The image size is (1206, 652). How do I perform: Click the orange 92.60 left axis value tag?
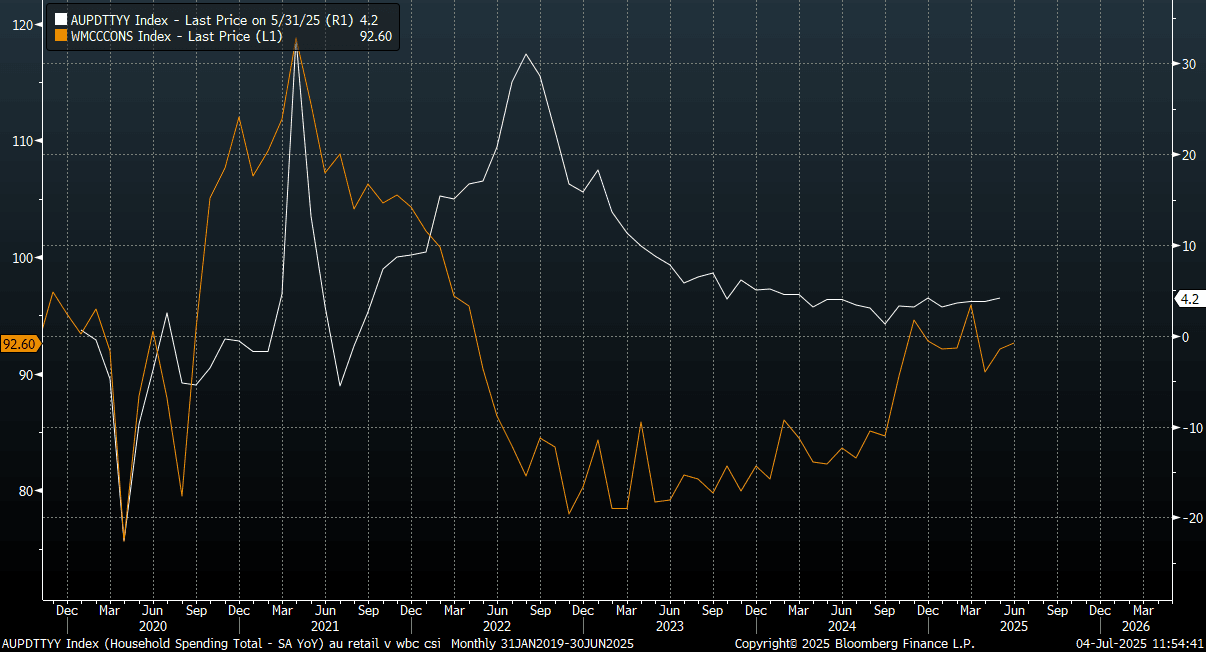20,345
